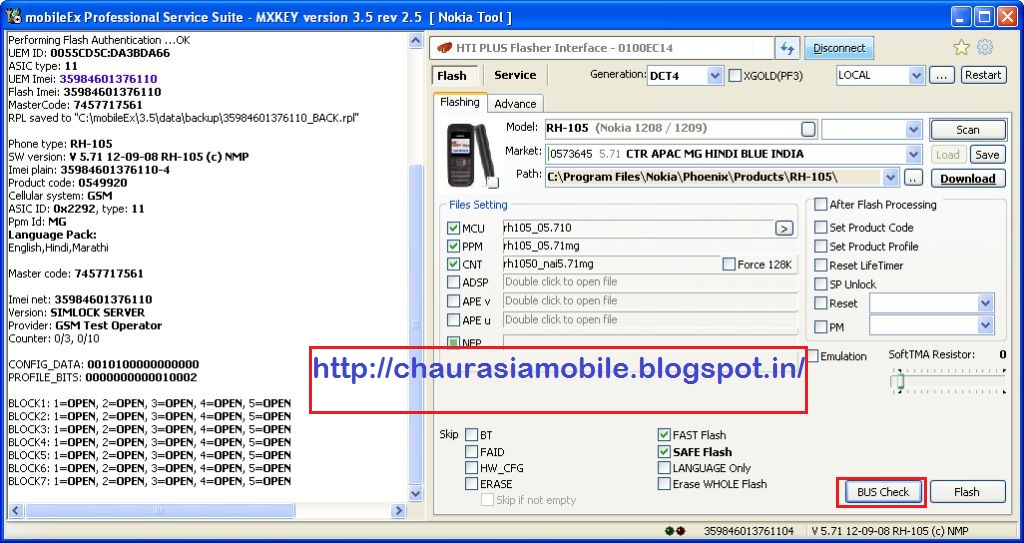Disable the SAFE Flash checkbox
This screenshot has height=543, width=1024.
[x=664, y=452]
